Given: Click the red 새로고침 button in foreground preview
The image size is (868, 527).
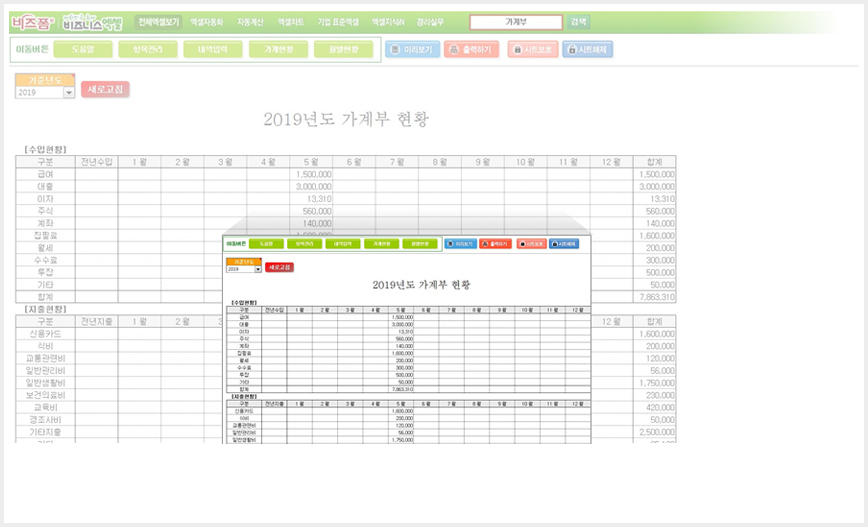Looking at the screenshot, I should 280,267.
